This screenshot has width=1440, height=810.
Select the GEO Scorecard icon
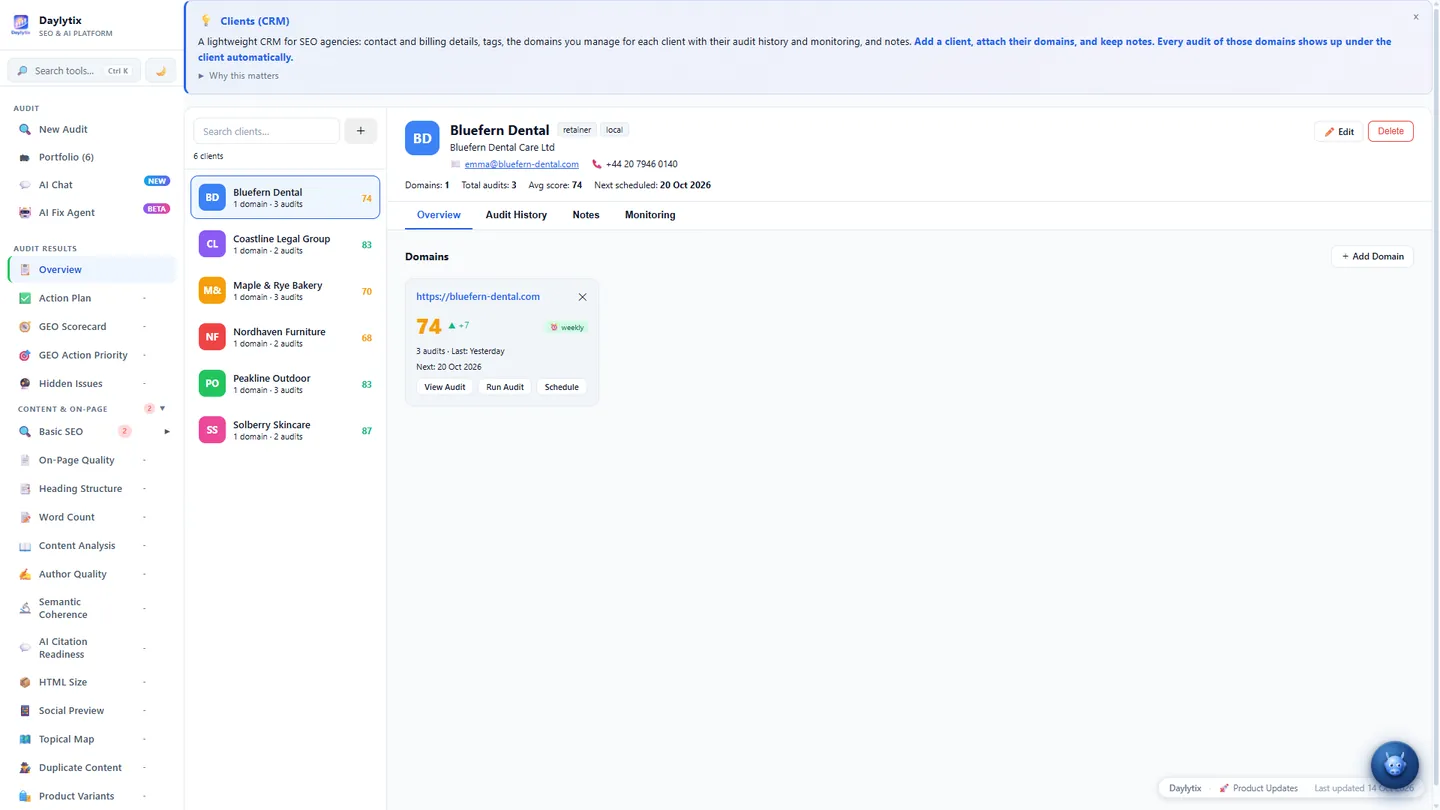coord(25,327)
